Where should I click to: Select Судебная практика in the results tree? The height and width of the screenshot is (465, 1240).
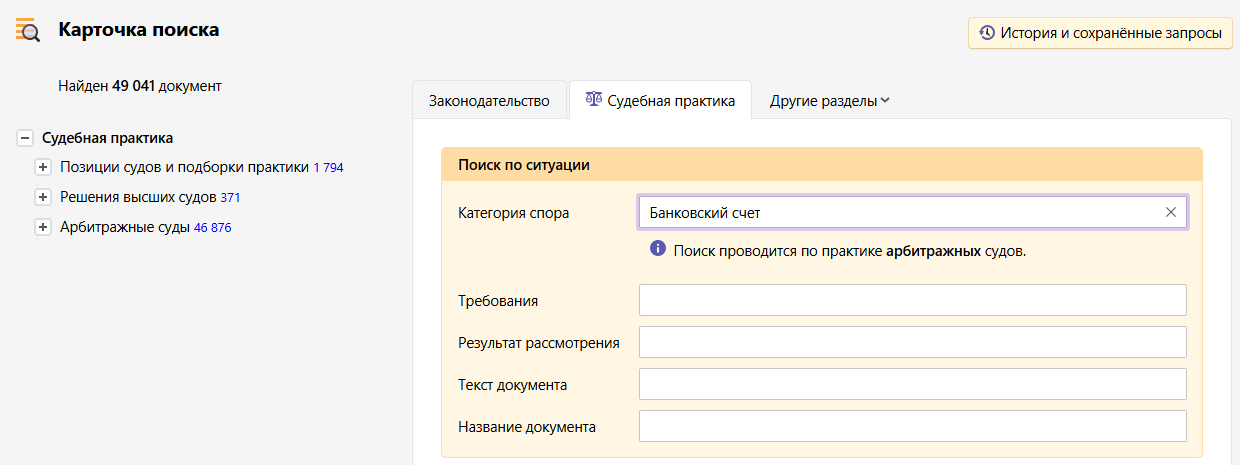(x=107, y=138)
